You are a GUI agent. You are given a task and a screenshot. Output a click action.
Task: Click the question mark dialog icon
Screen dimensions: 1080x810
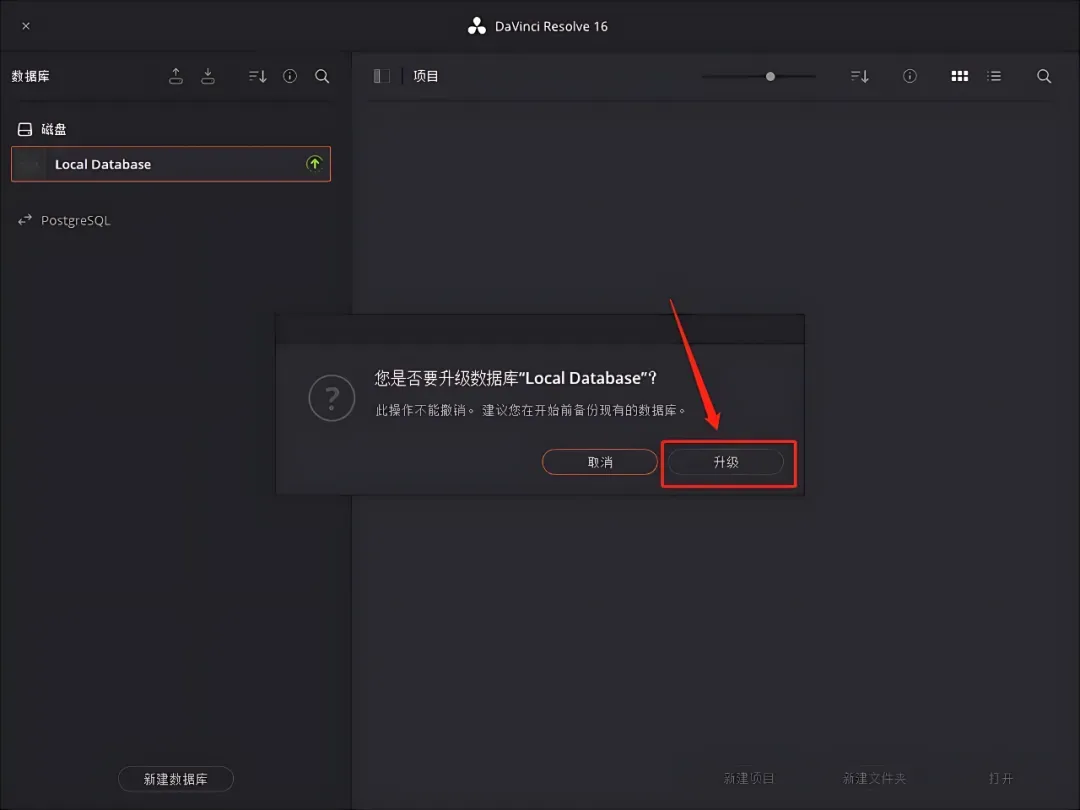(x=331, y=398)
